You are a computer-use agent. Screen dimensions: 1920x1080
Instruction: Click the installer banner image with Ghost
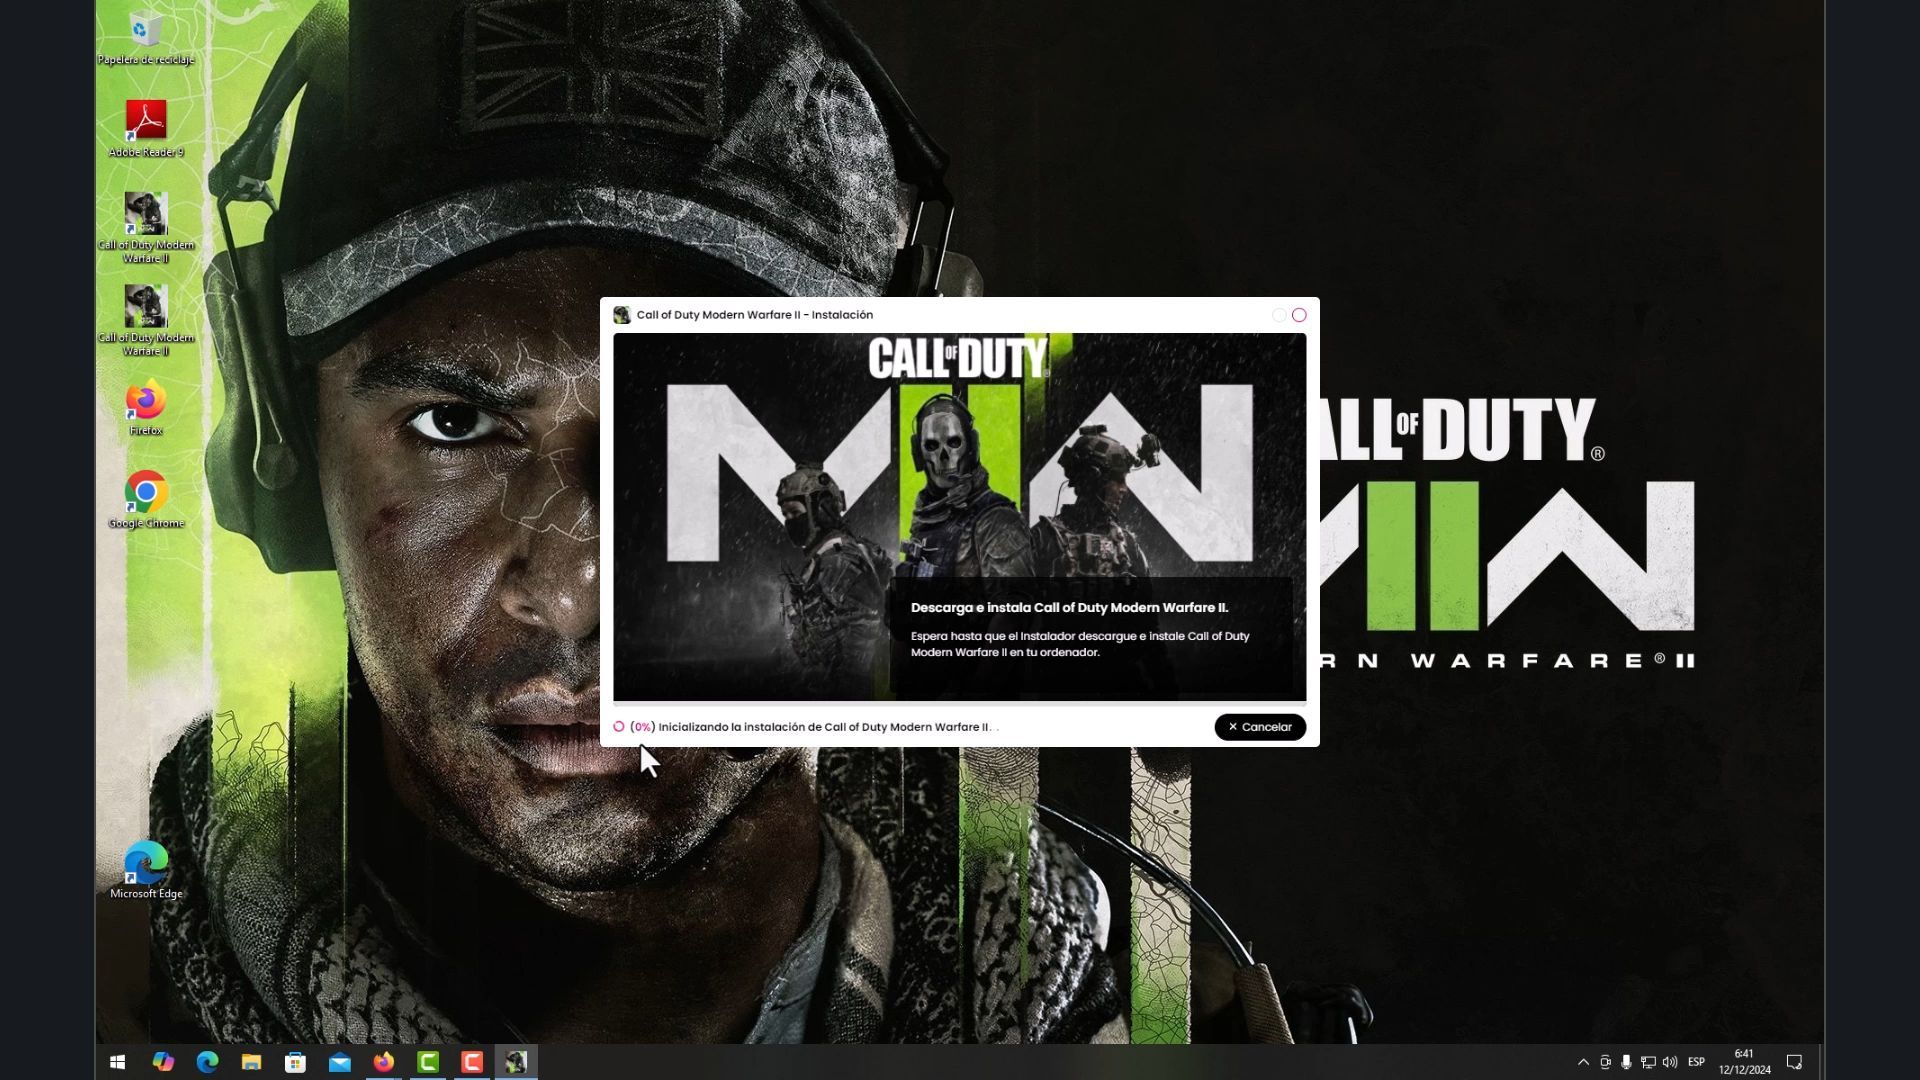(959, 517)
